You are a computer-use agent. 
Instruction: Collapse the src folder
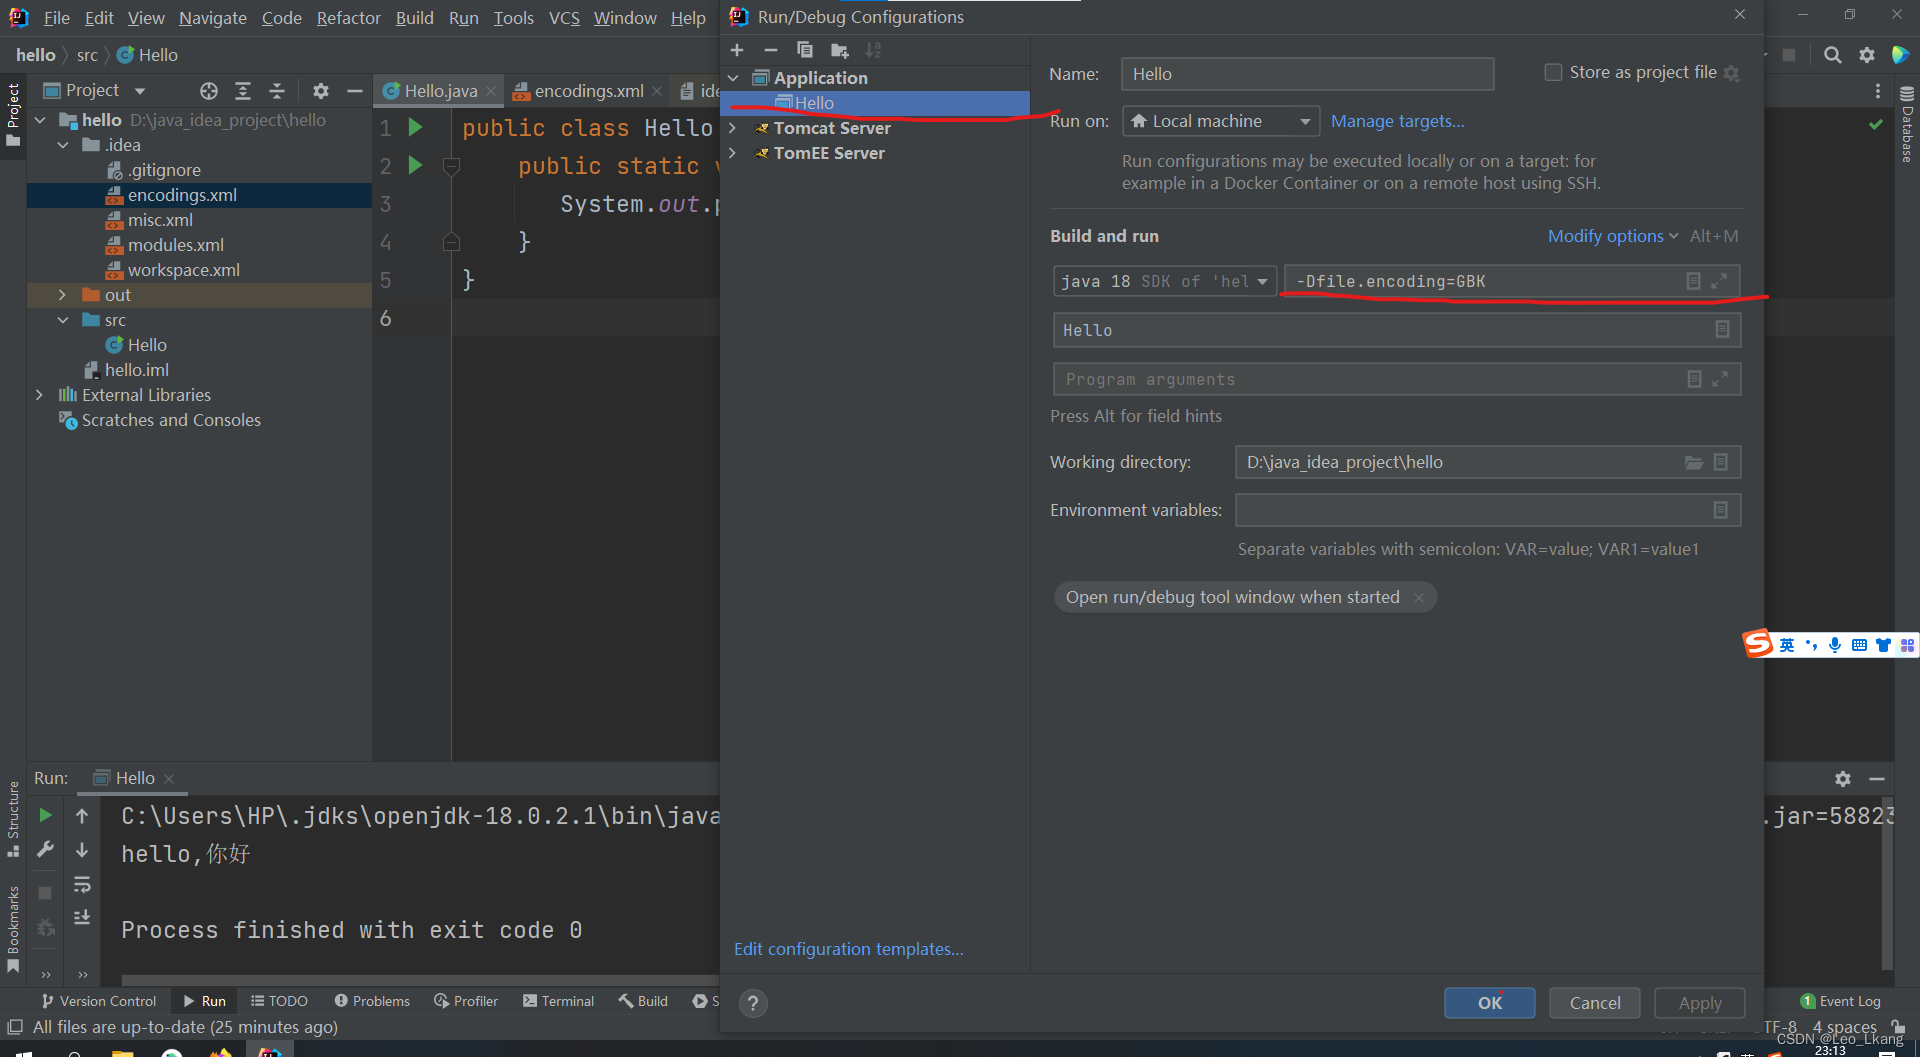click(62, 320)
